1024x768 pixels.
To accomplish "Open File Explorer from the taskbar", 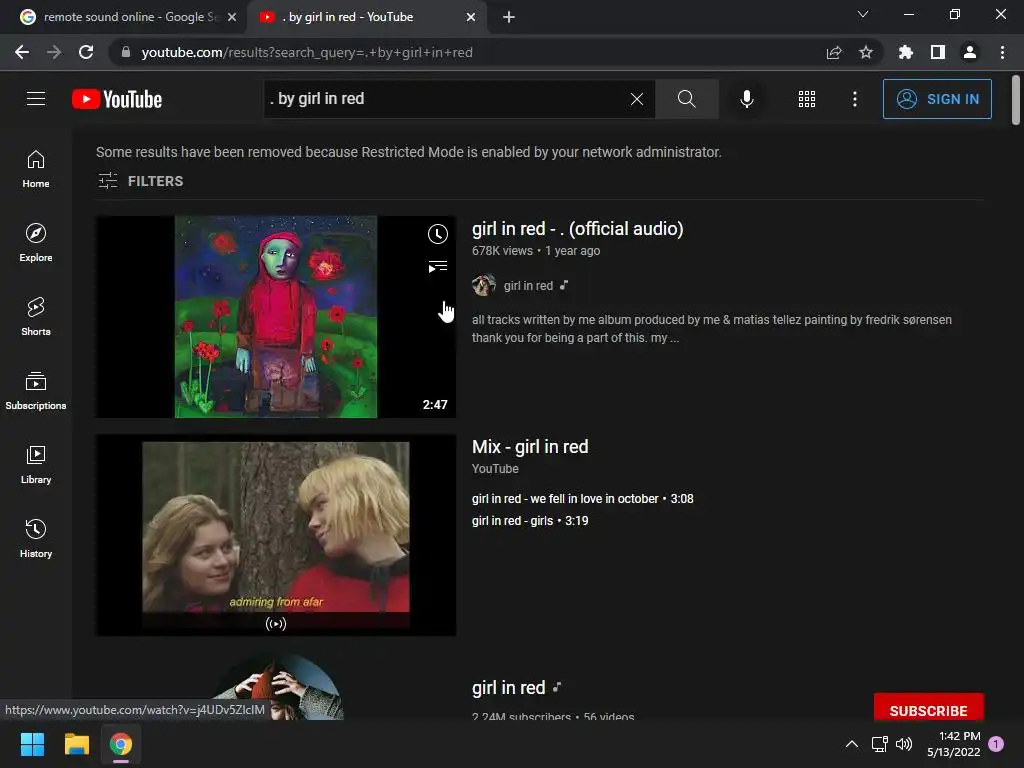I will point(76,744).
